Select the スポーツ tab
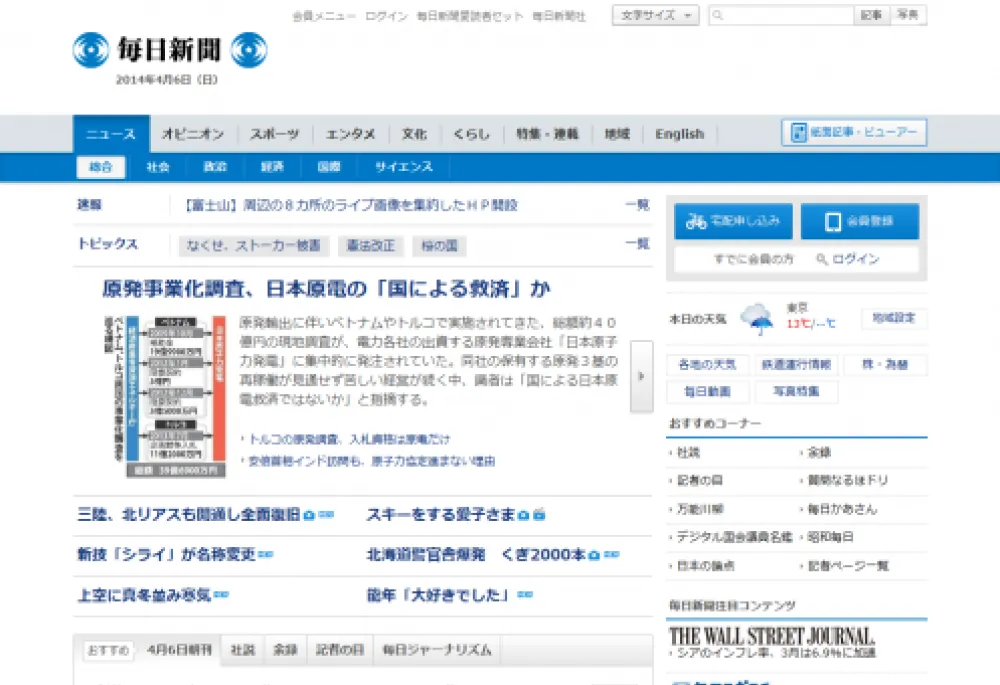 (x=275, y=134)
